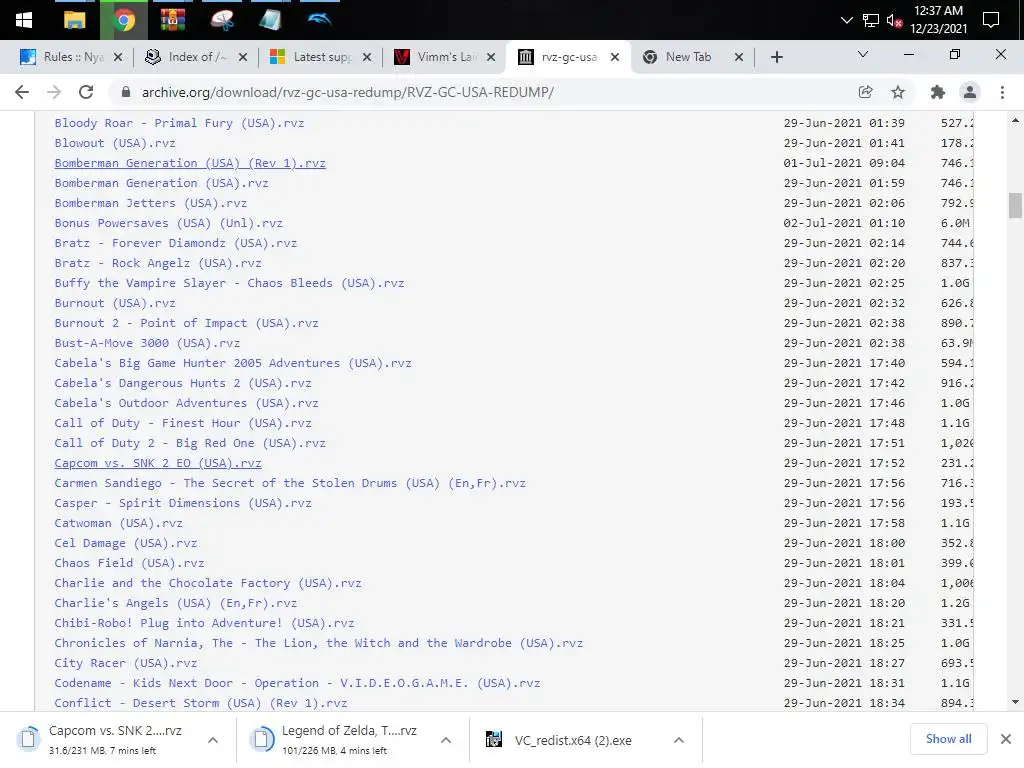Open the notebook-shaped taskbar app icon
This screenshot has height=768, width=1024.
270,20
